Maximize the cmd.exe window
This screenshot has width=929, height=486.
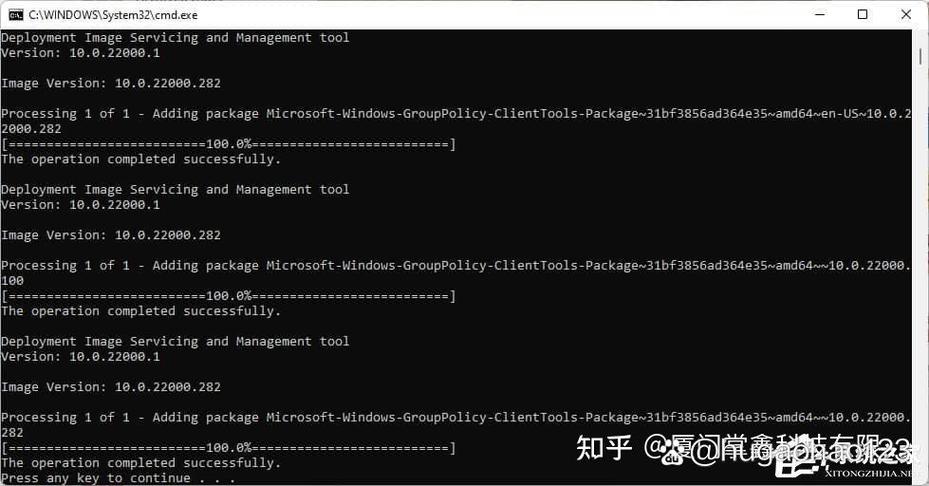863,15
